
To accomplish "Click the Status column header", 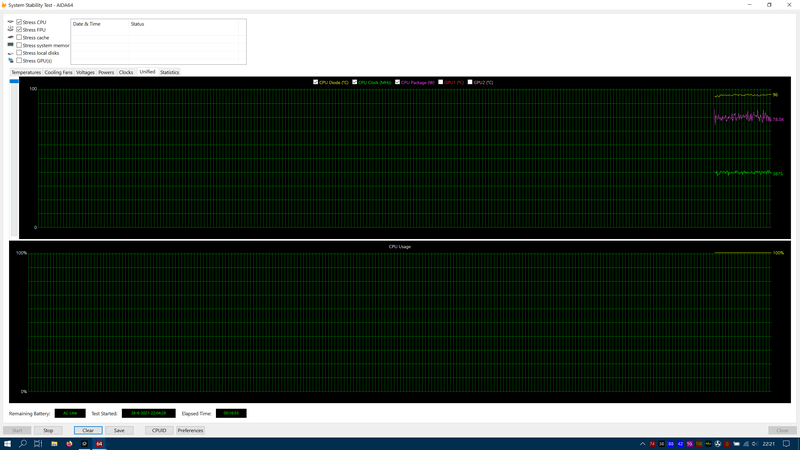I will point(184,24).
